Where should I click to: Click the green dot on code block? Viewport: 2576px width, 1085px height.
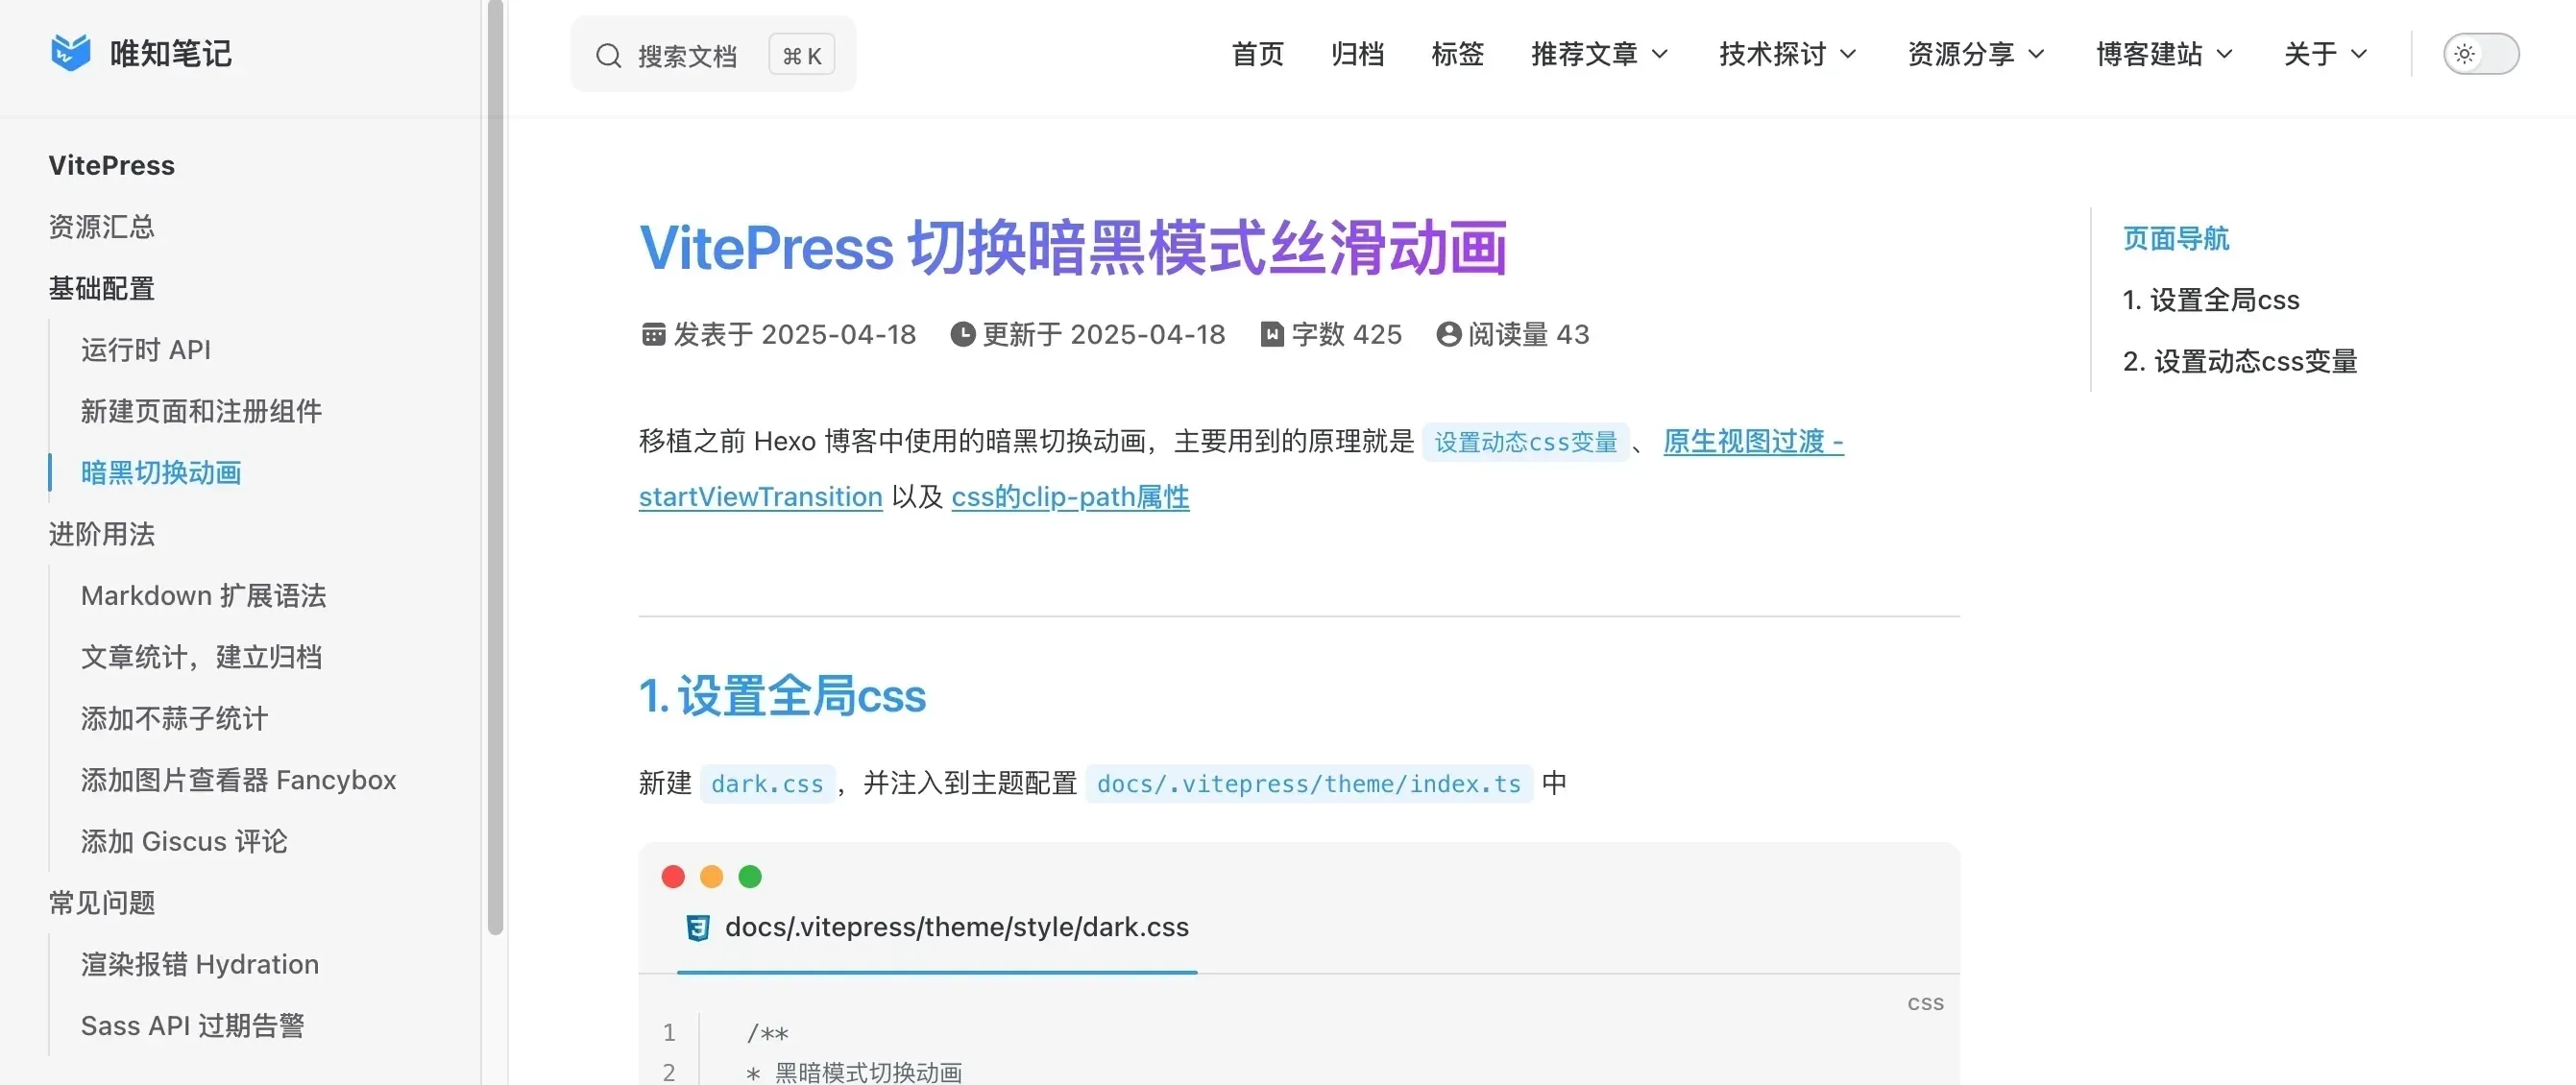point(750,877)
